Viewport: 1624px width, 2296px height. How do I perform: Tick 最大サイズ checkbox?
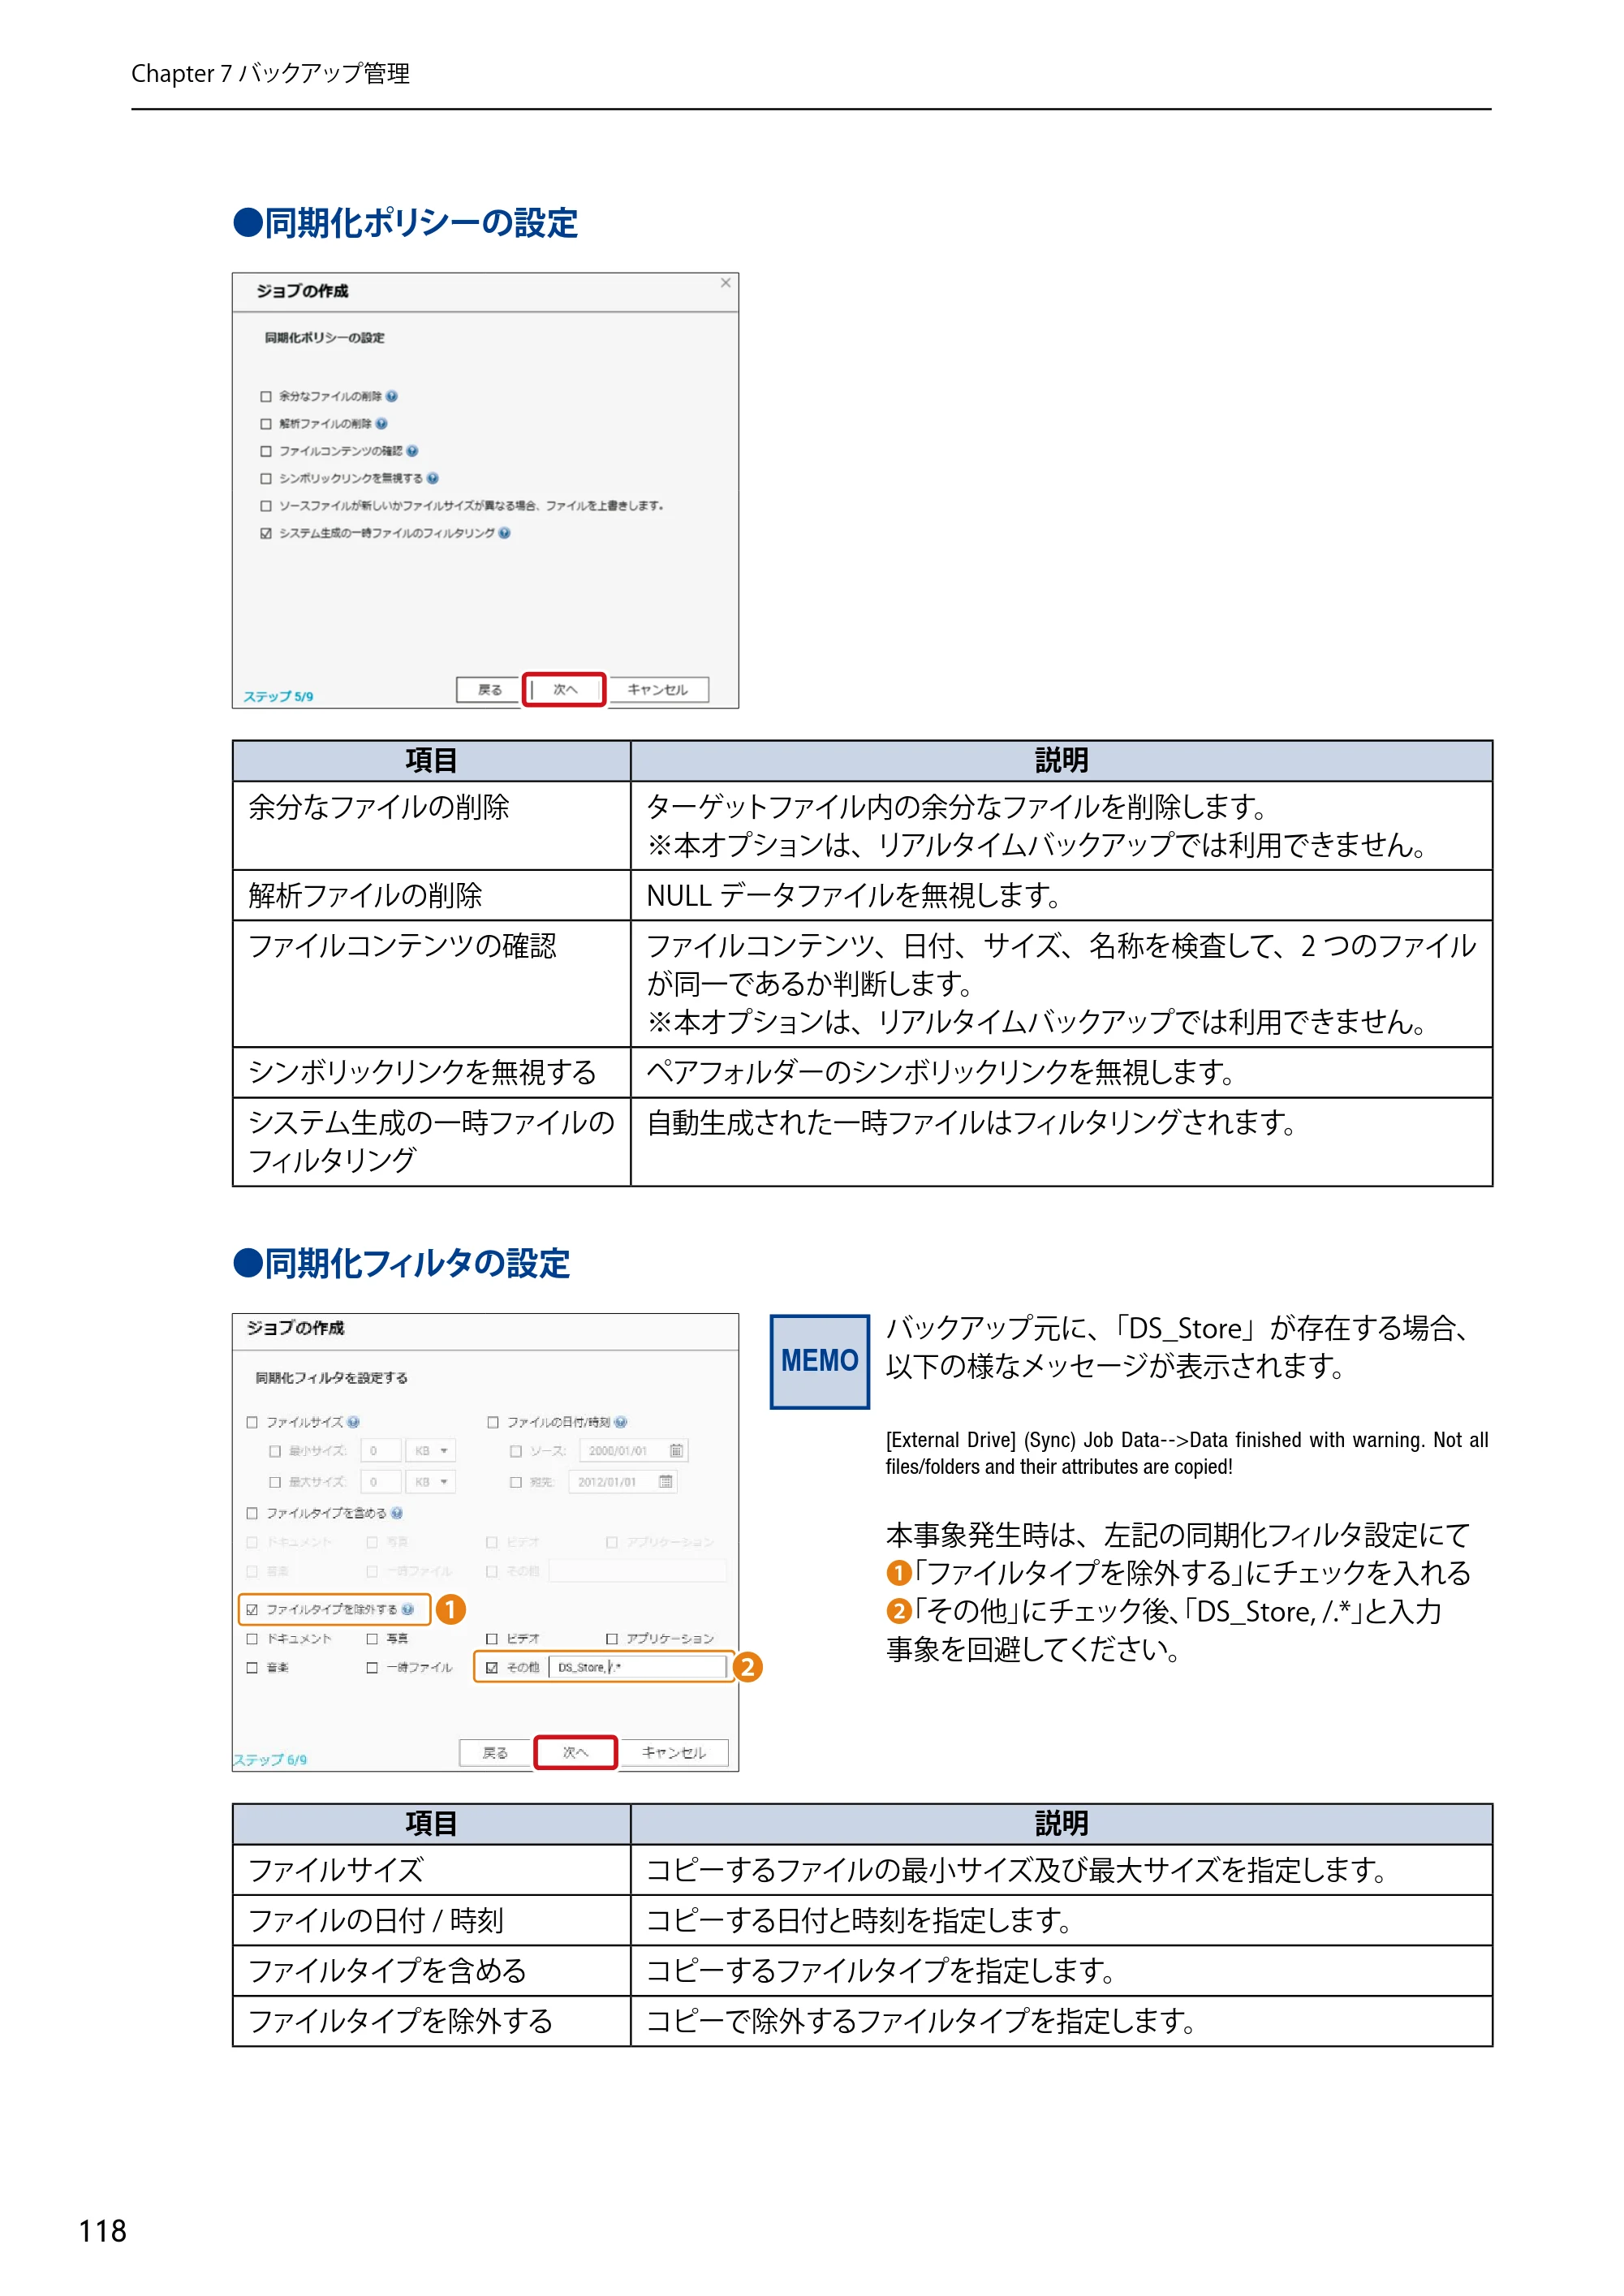pos(274,1481)
